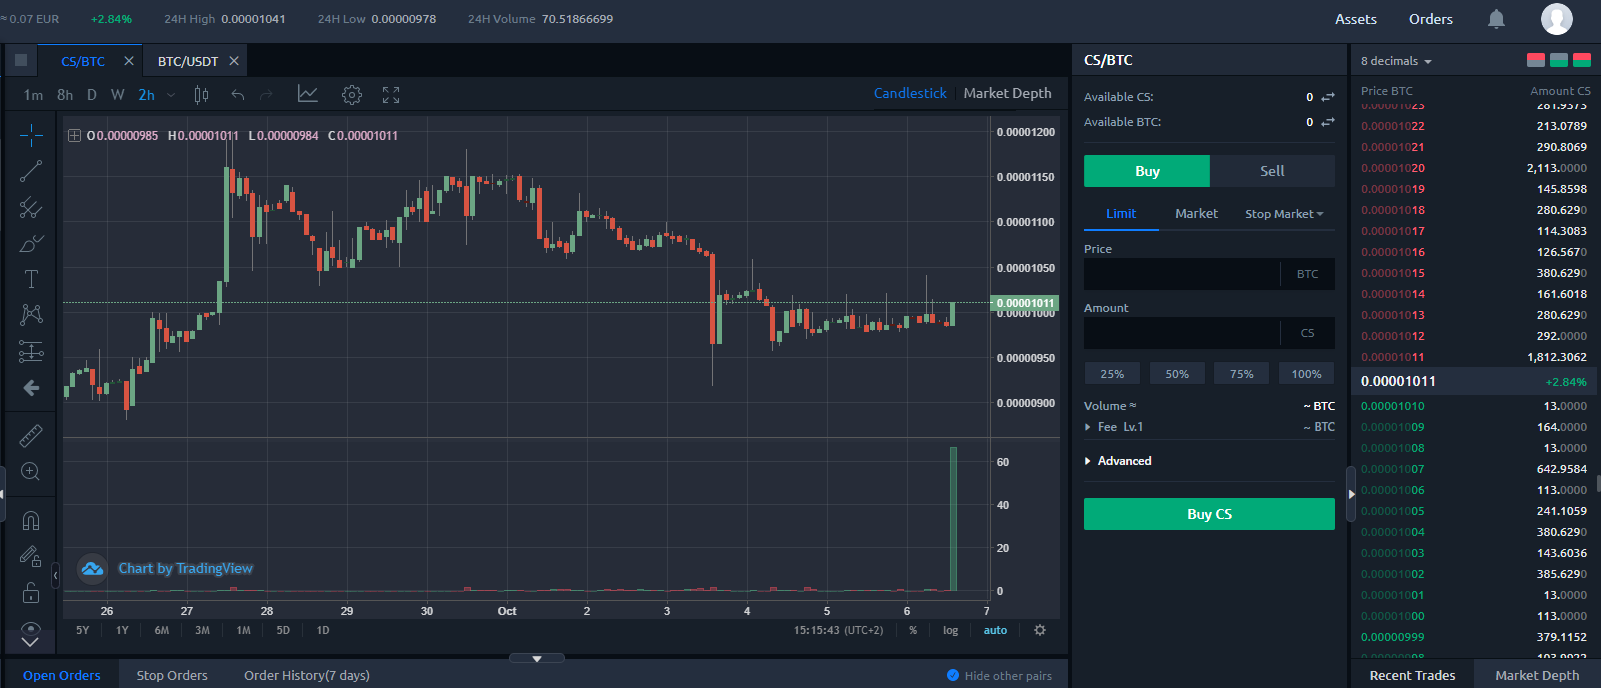Click the back arrow tool in the sidebar

(31, 388)
